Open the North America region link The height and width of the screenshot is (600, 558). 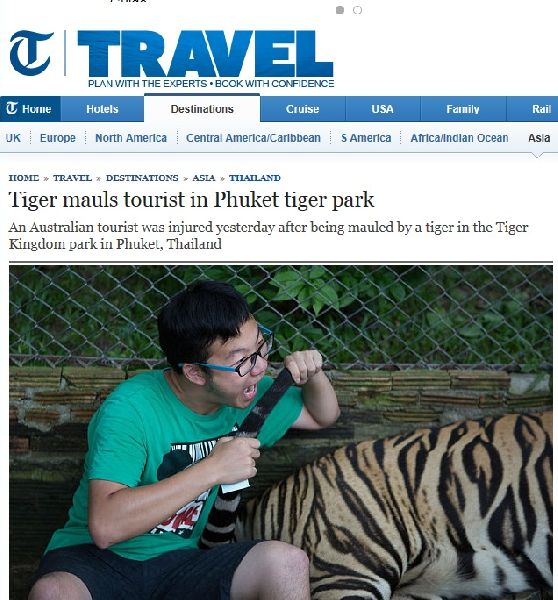click(131, 138)
